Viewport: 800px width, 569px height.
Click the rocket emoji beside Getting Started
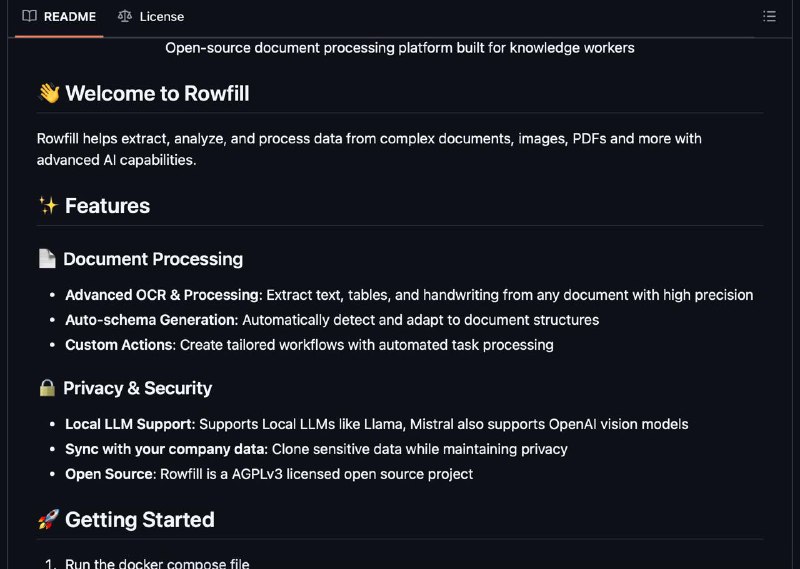(x=48, y=519)
